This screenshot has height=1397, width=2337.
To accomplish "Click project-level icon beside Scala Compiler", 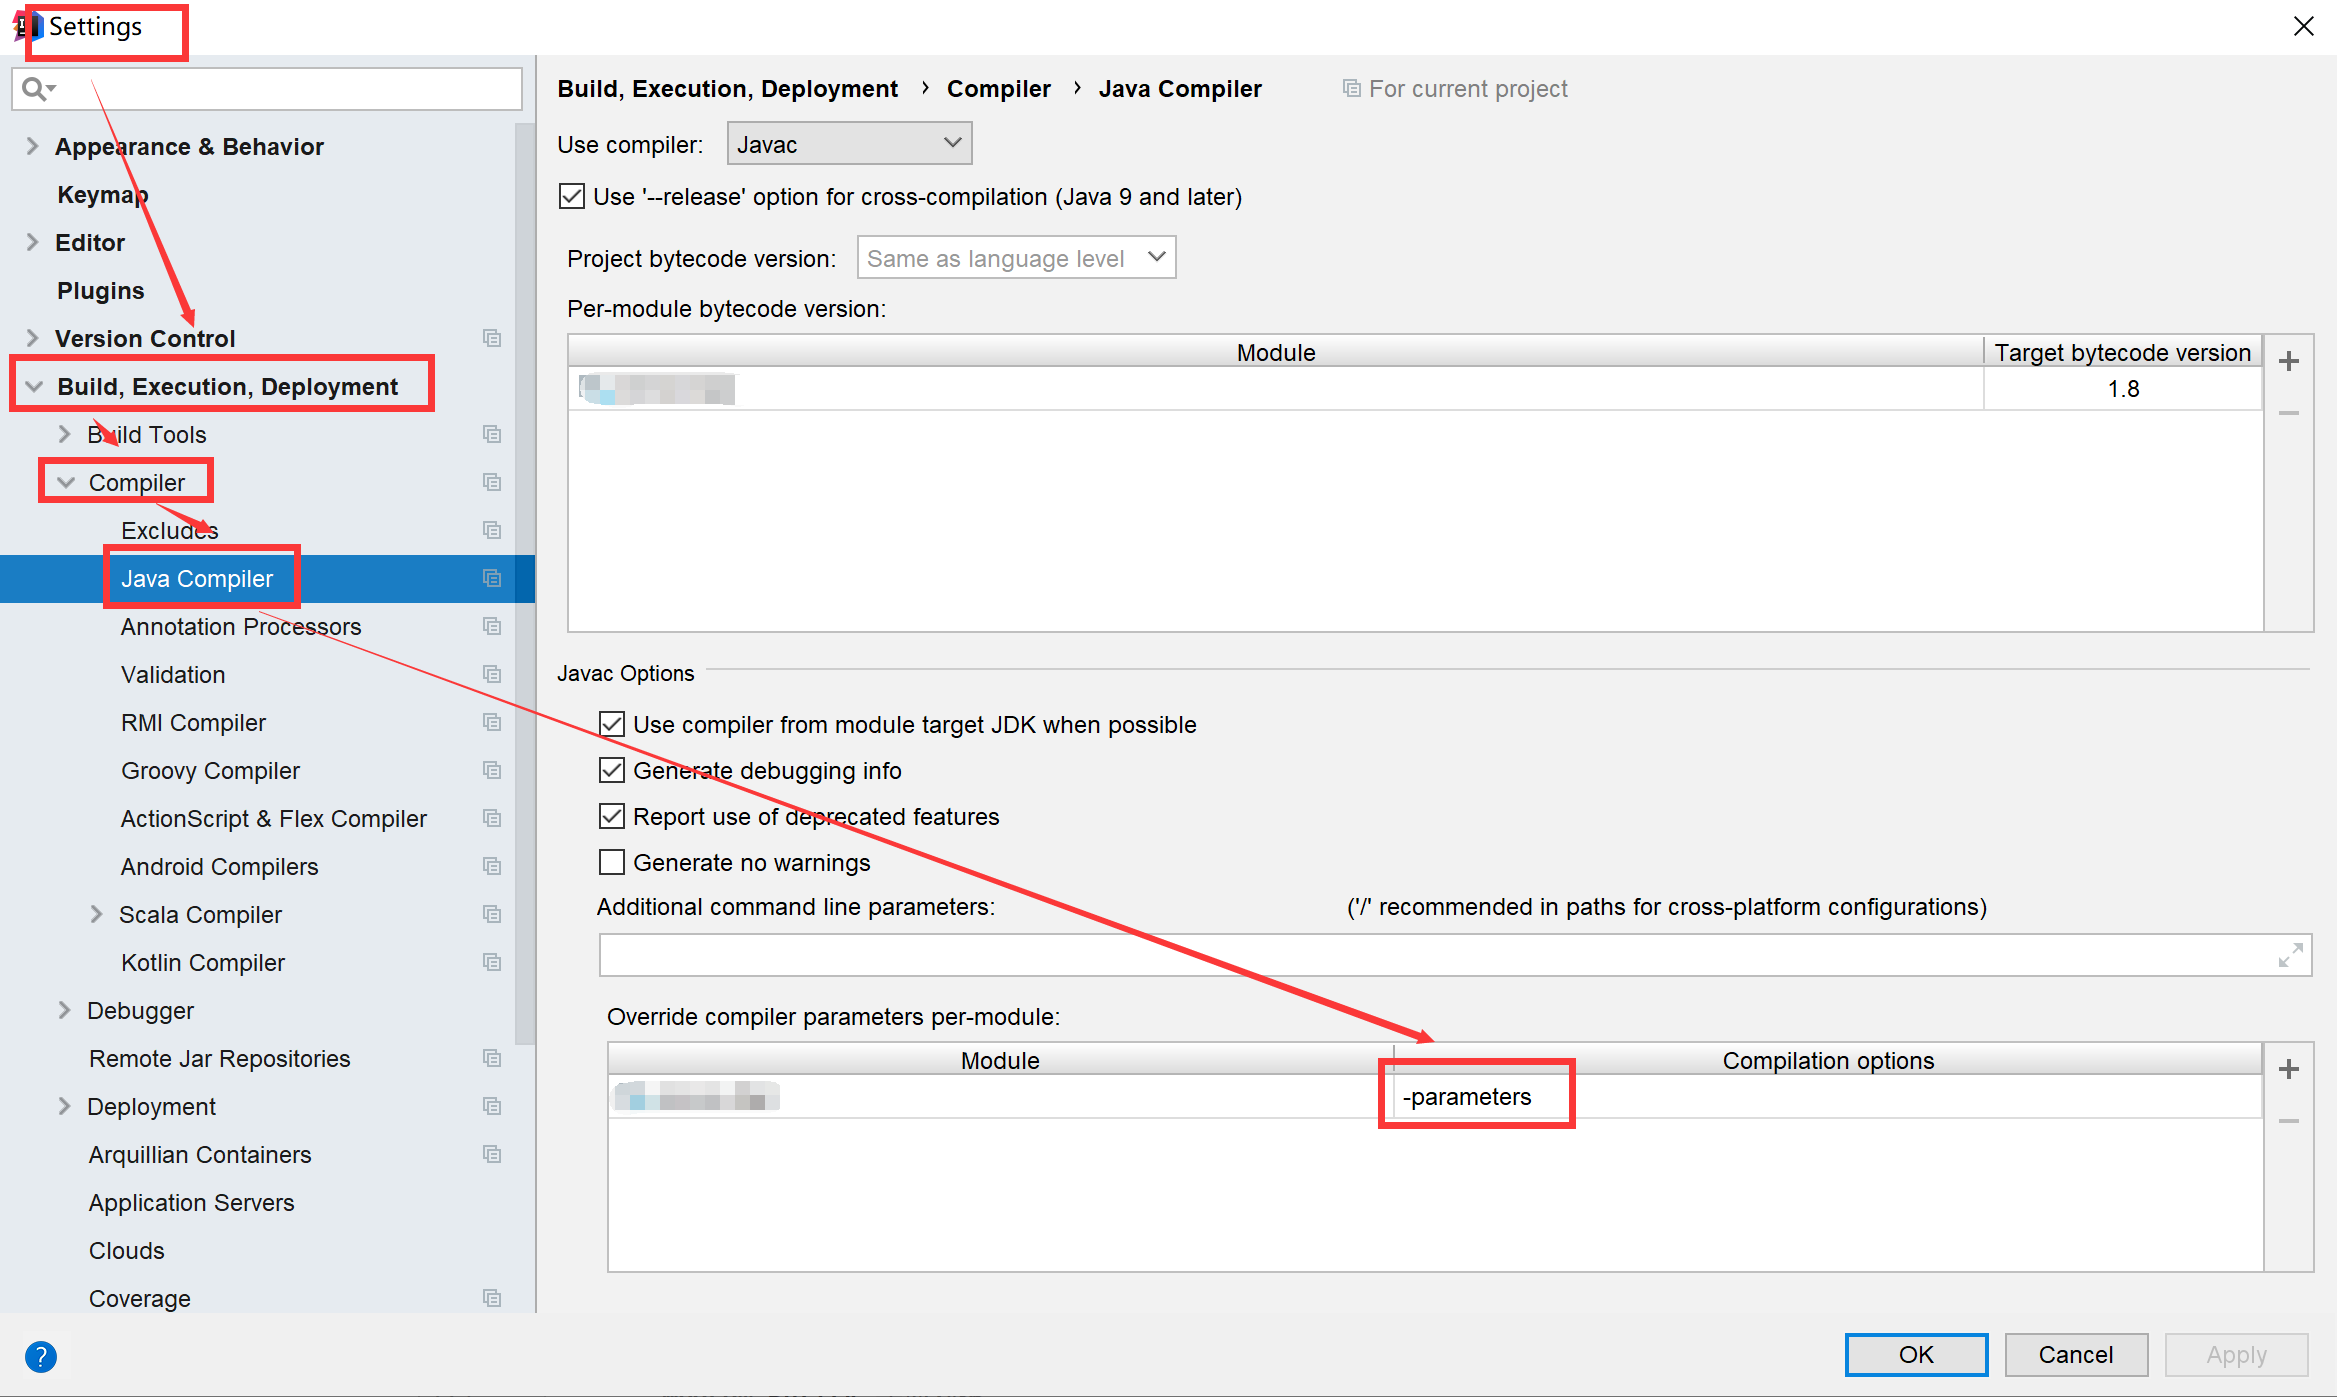I will point(491,914).
